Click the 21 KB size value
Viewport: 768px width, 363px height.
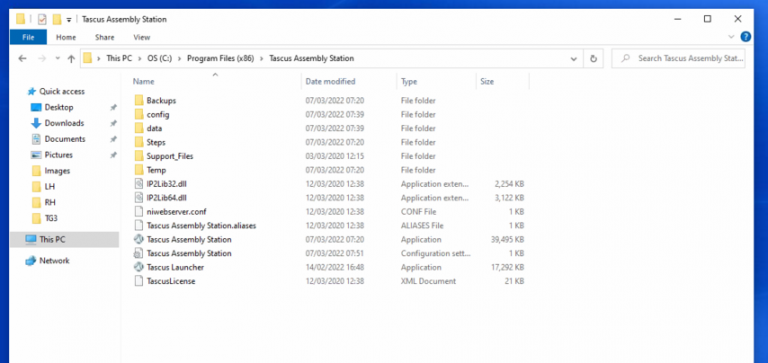click(514, 281)
